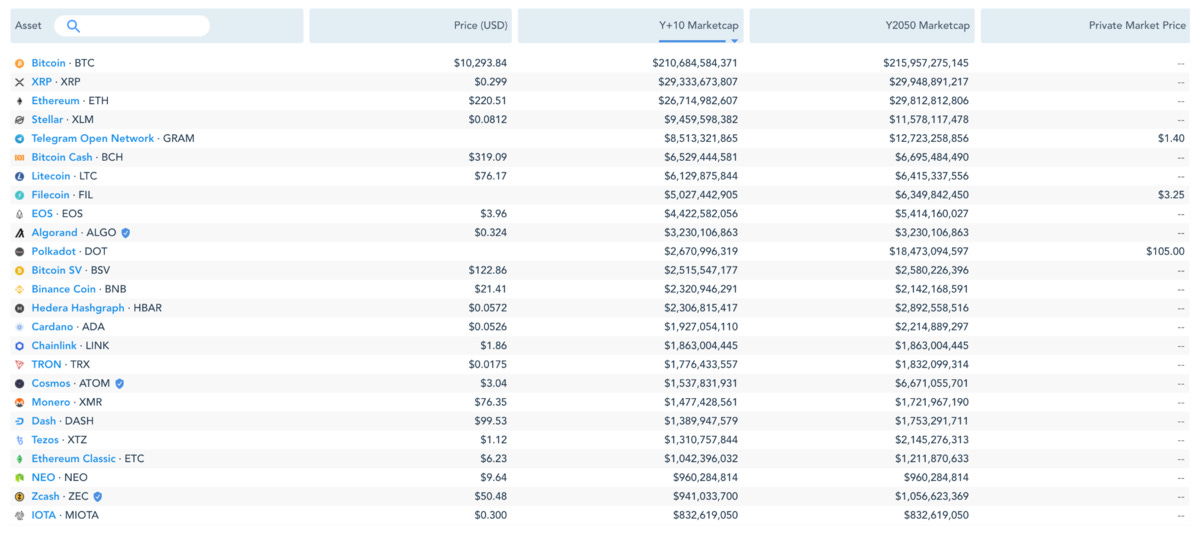Select Zcash price $50.48

coord(491,496)
